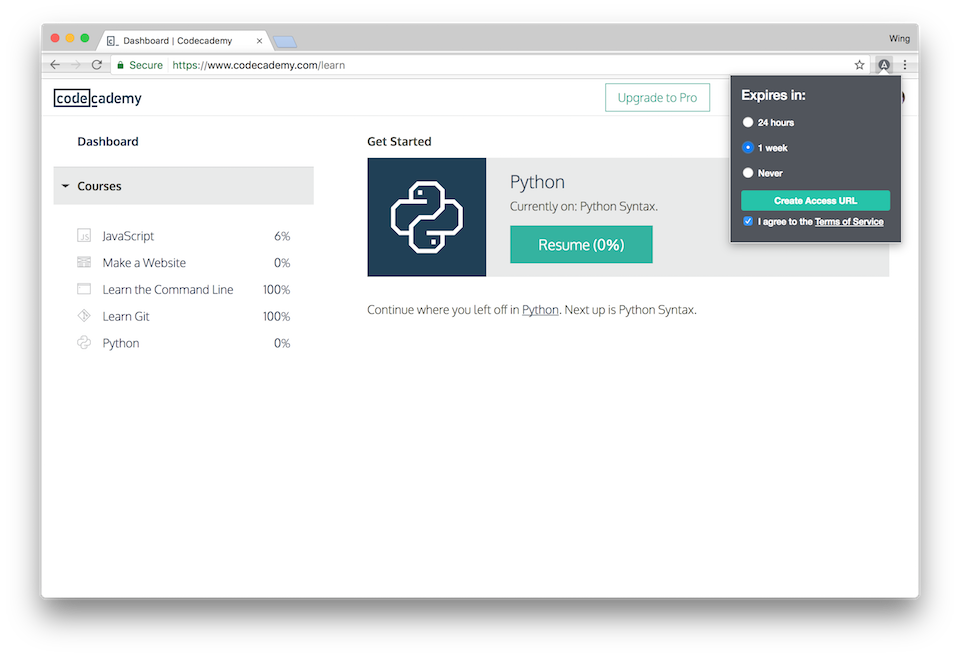Click the browser back arrow
Viewport: 960px width, 657px height.
(55, 65)
